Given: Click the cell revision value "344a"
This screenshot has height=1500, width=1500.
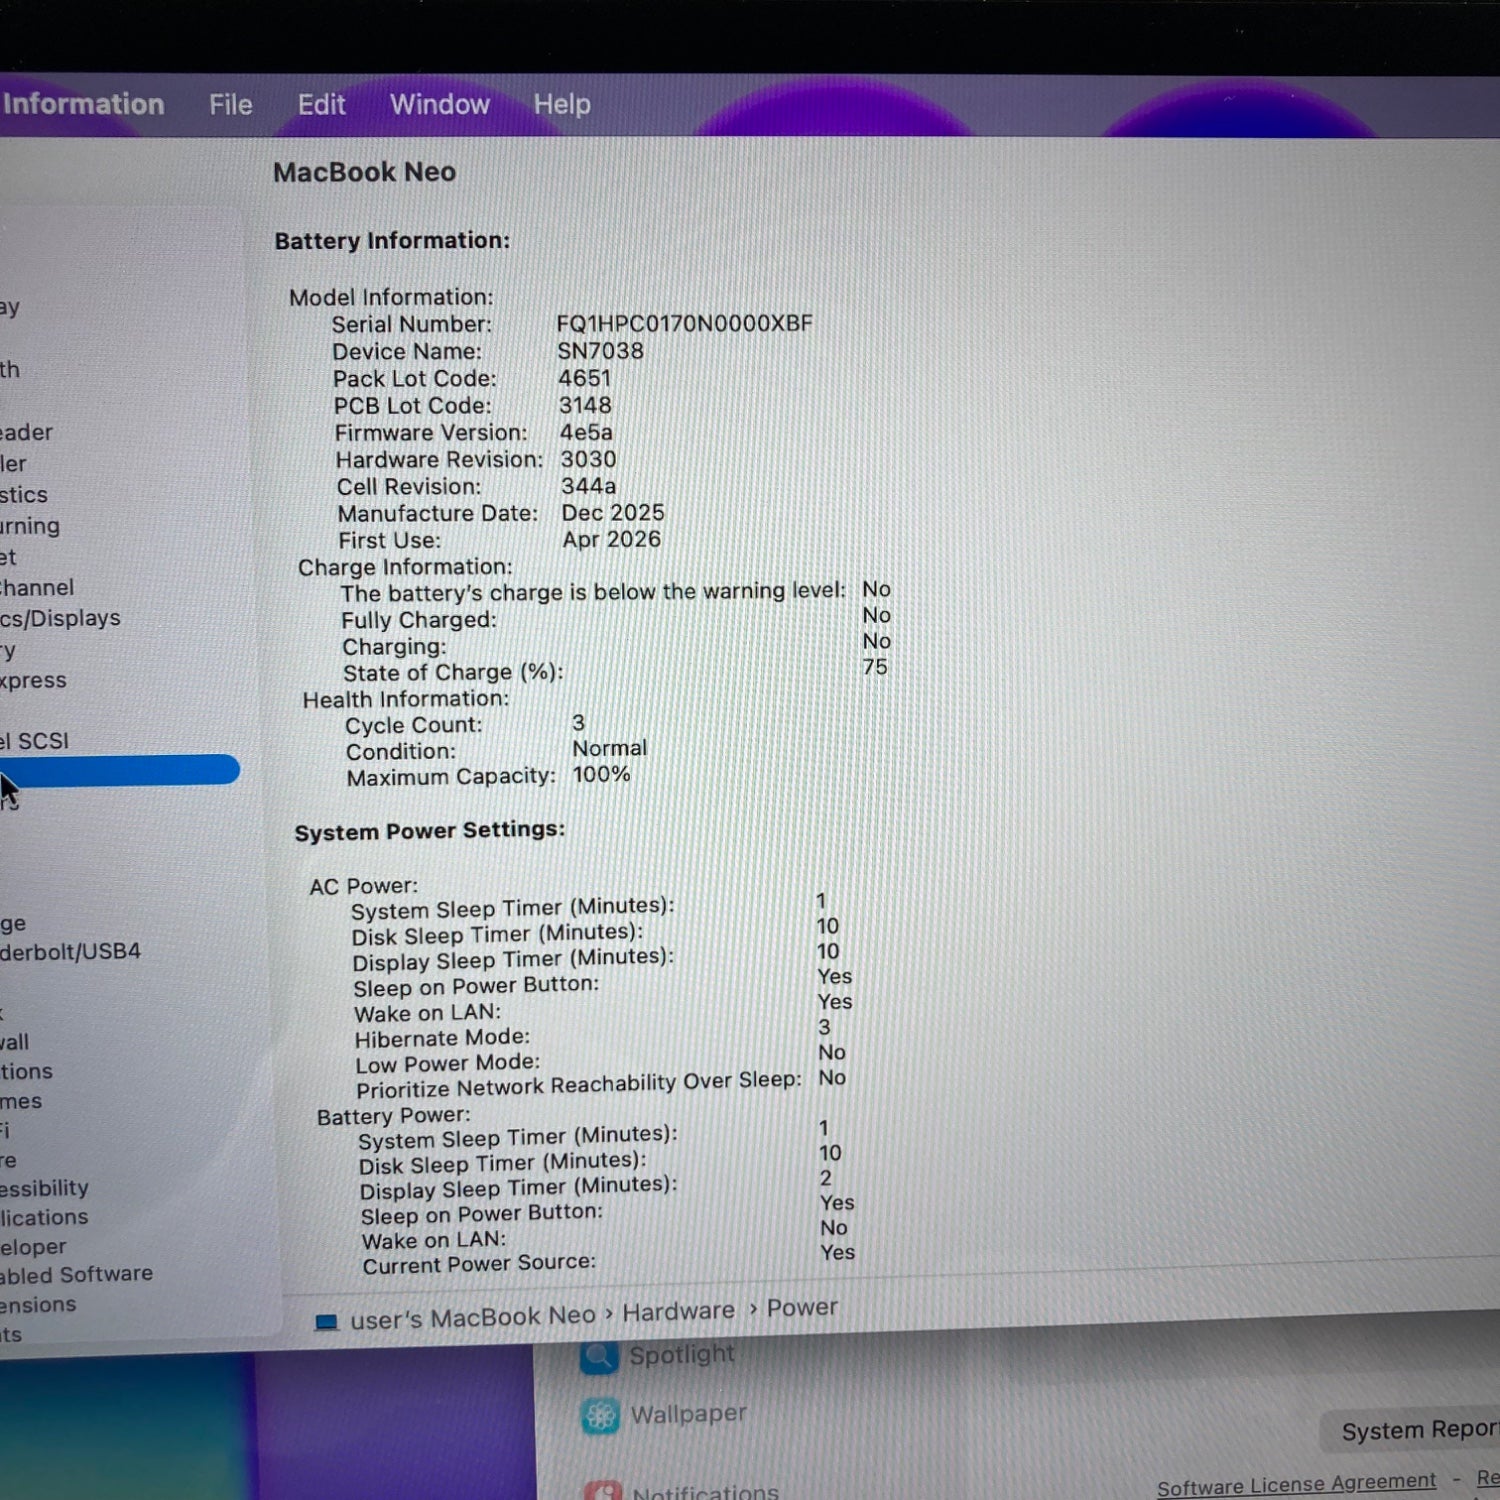Looking at the screenshot, I should [588, 486].
